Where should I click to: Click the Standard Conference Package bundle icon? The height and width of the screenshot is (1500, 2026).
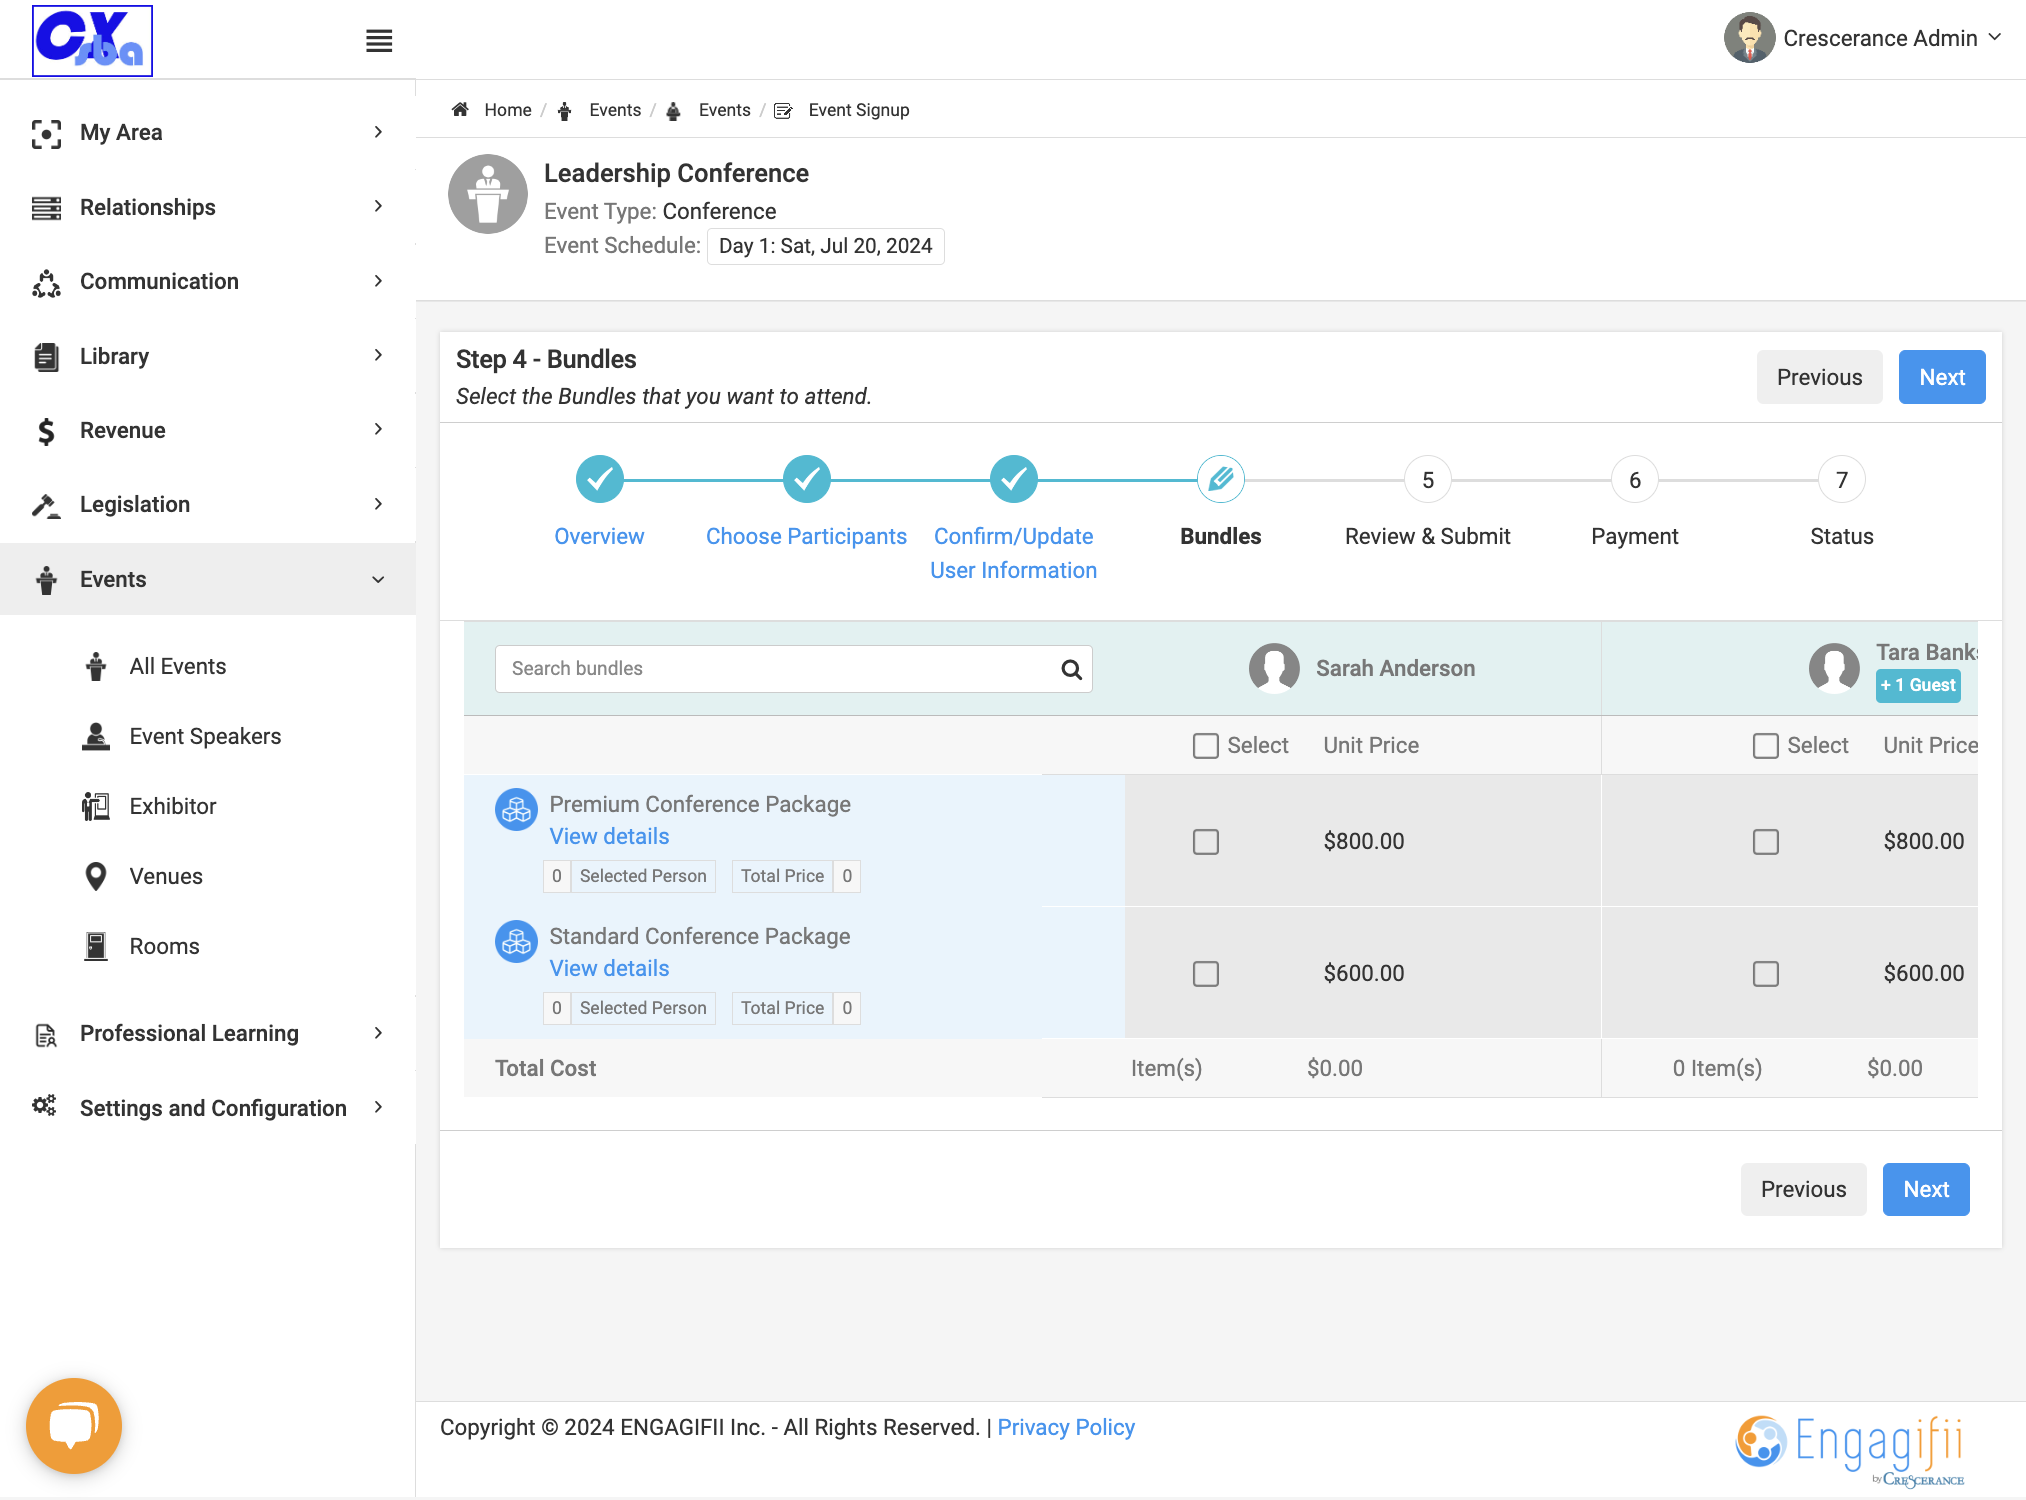pos(516,942)
